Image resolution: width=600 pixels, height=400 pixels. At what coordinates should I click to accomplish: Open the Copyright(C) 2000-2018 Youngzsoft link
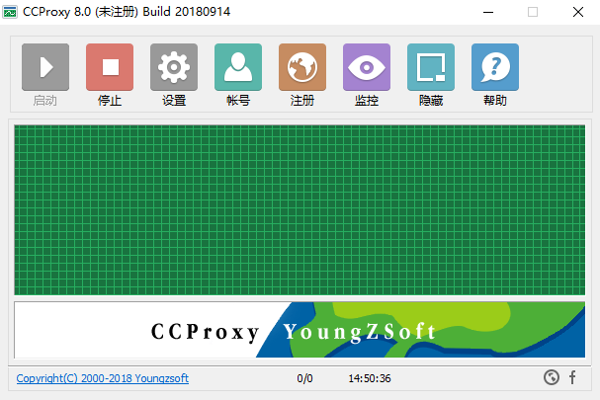tap(102, 379)
